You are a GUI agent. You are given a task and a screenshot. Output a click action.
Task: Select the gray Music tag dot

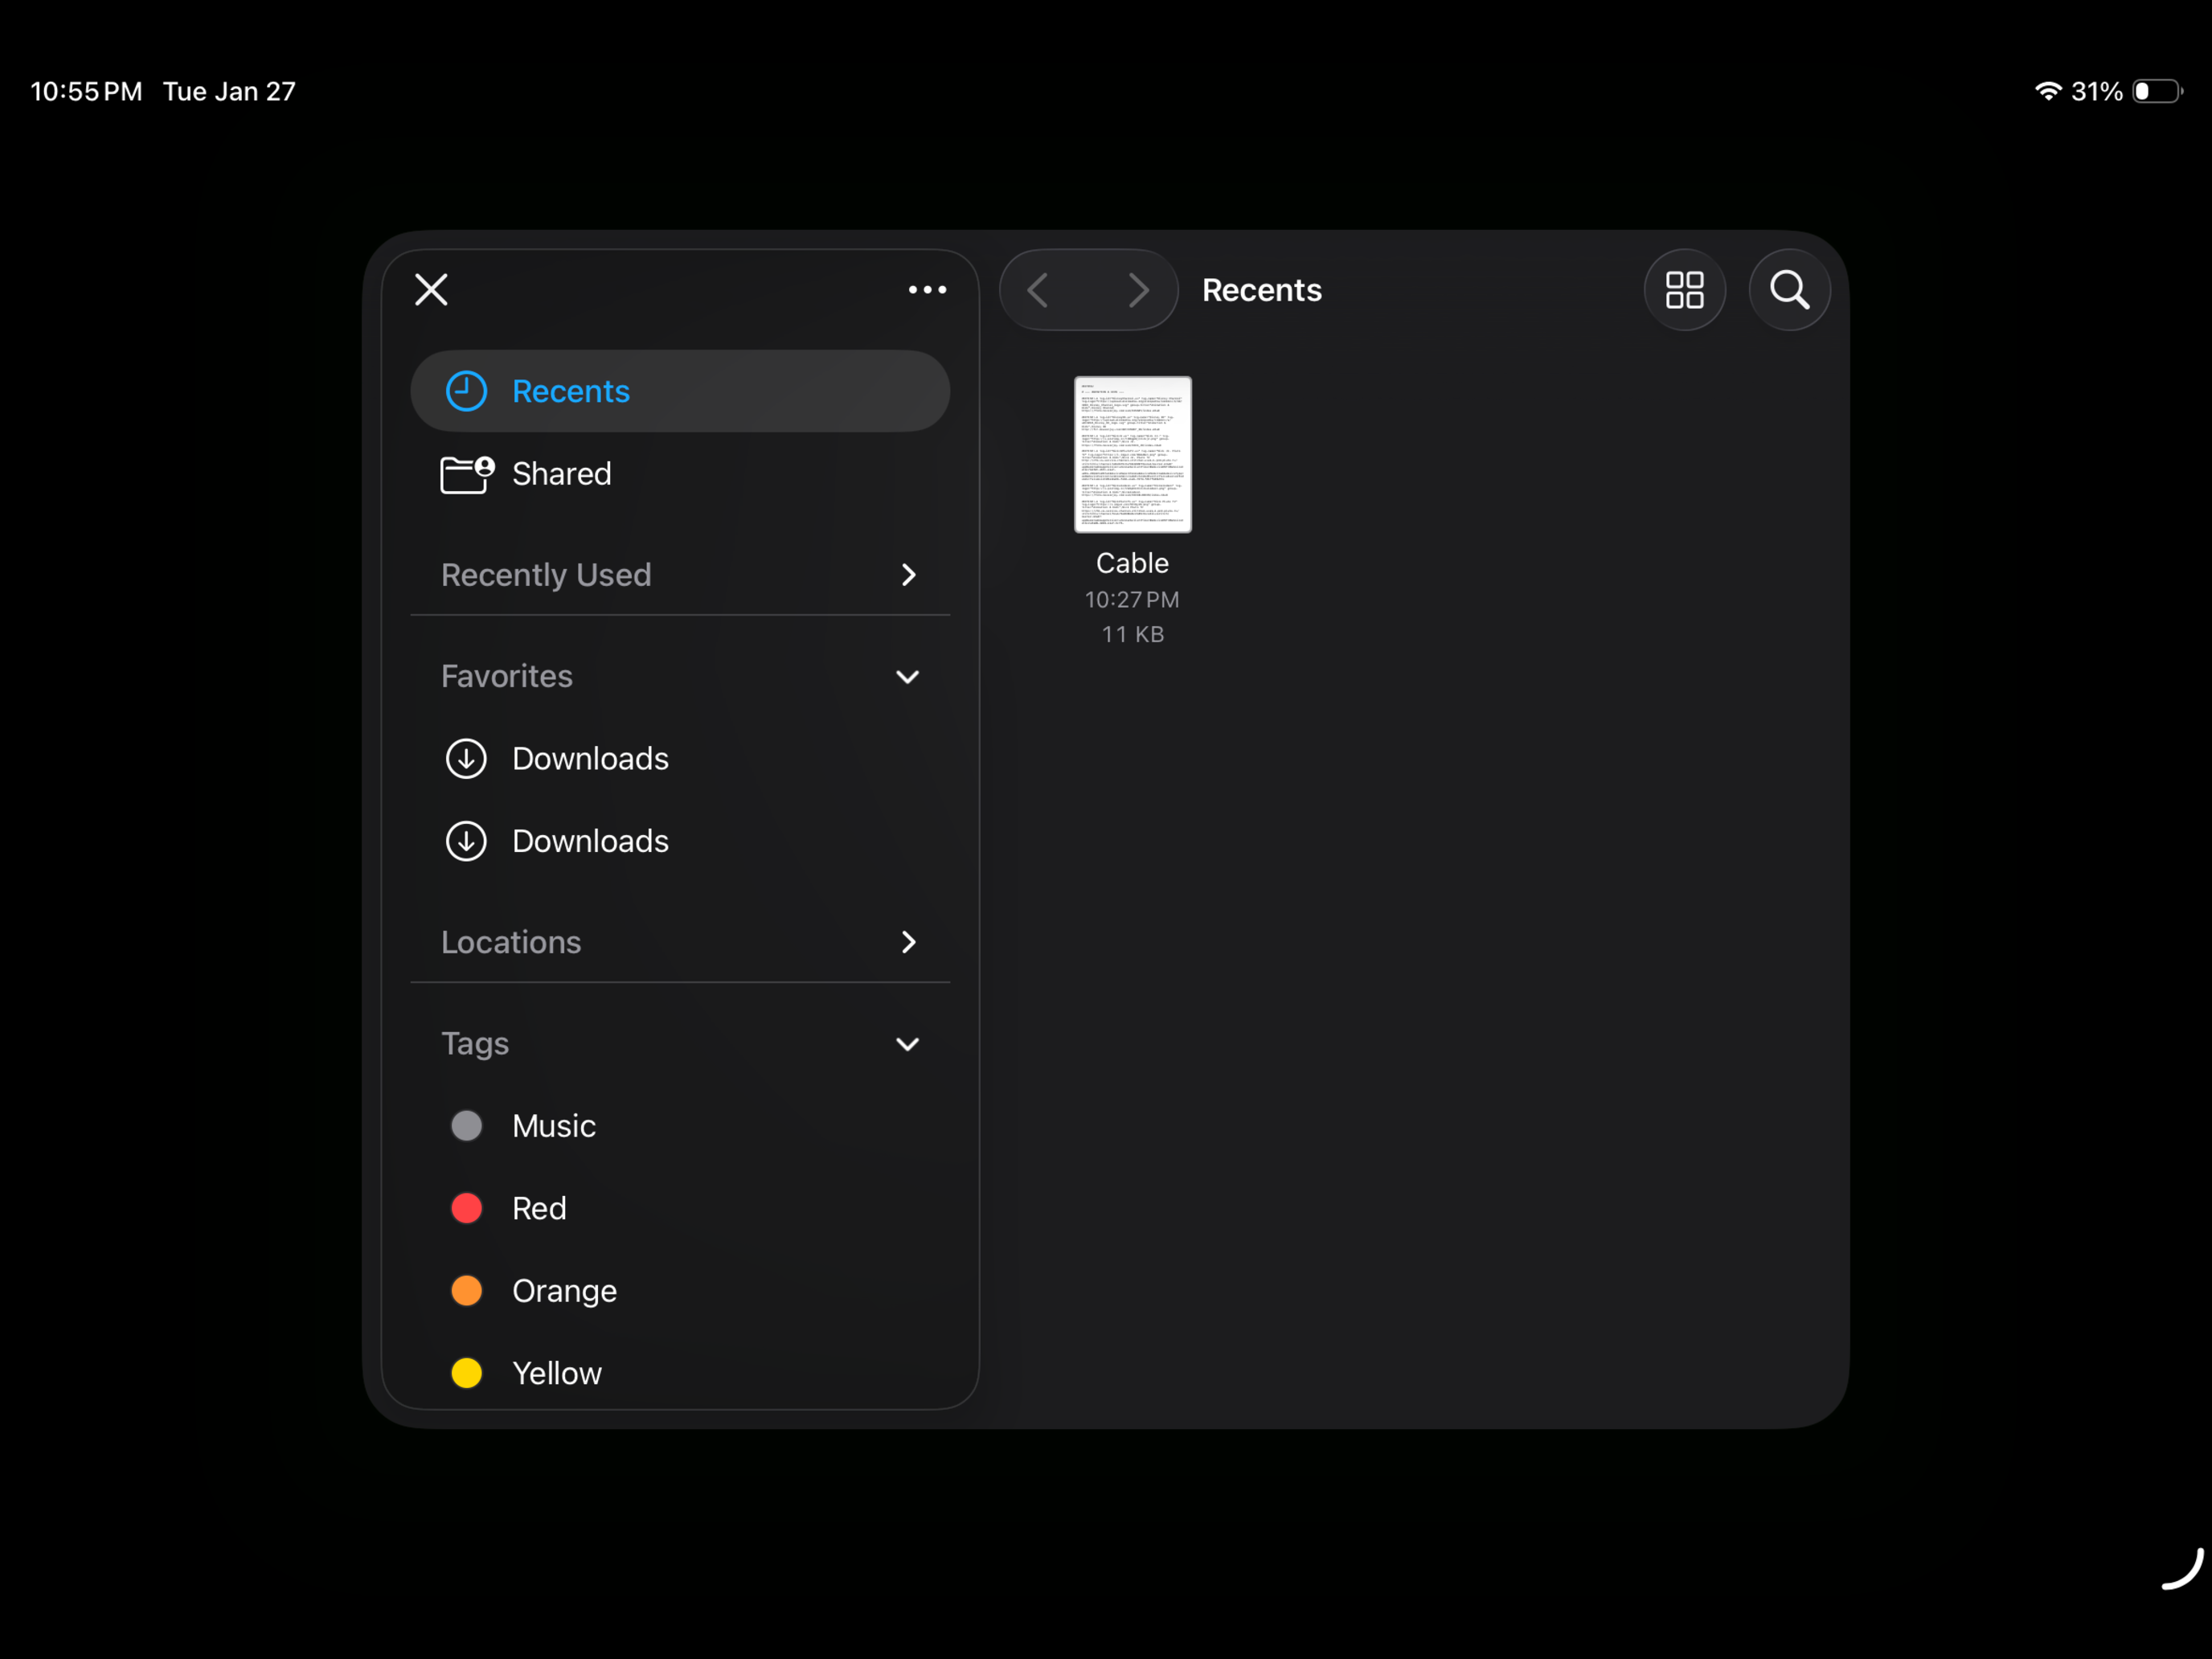coord(466,1126)
